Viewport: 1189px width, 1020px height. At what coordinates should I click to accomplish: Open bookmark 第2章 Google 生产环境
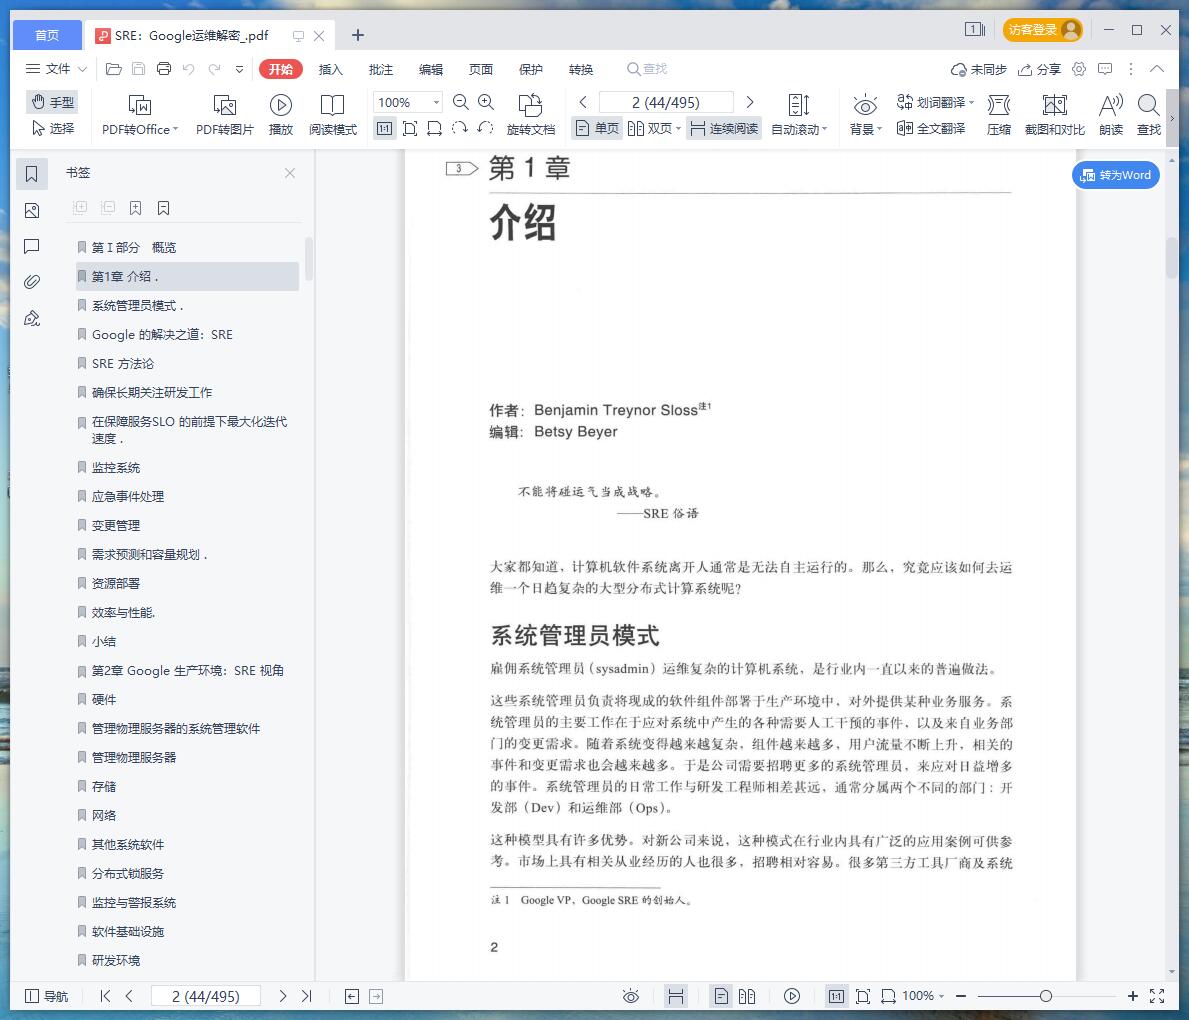coord(187,670)
